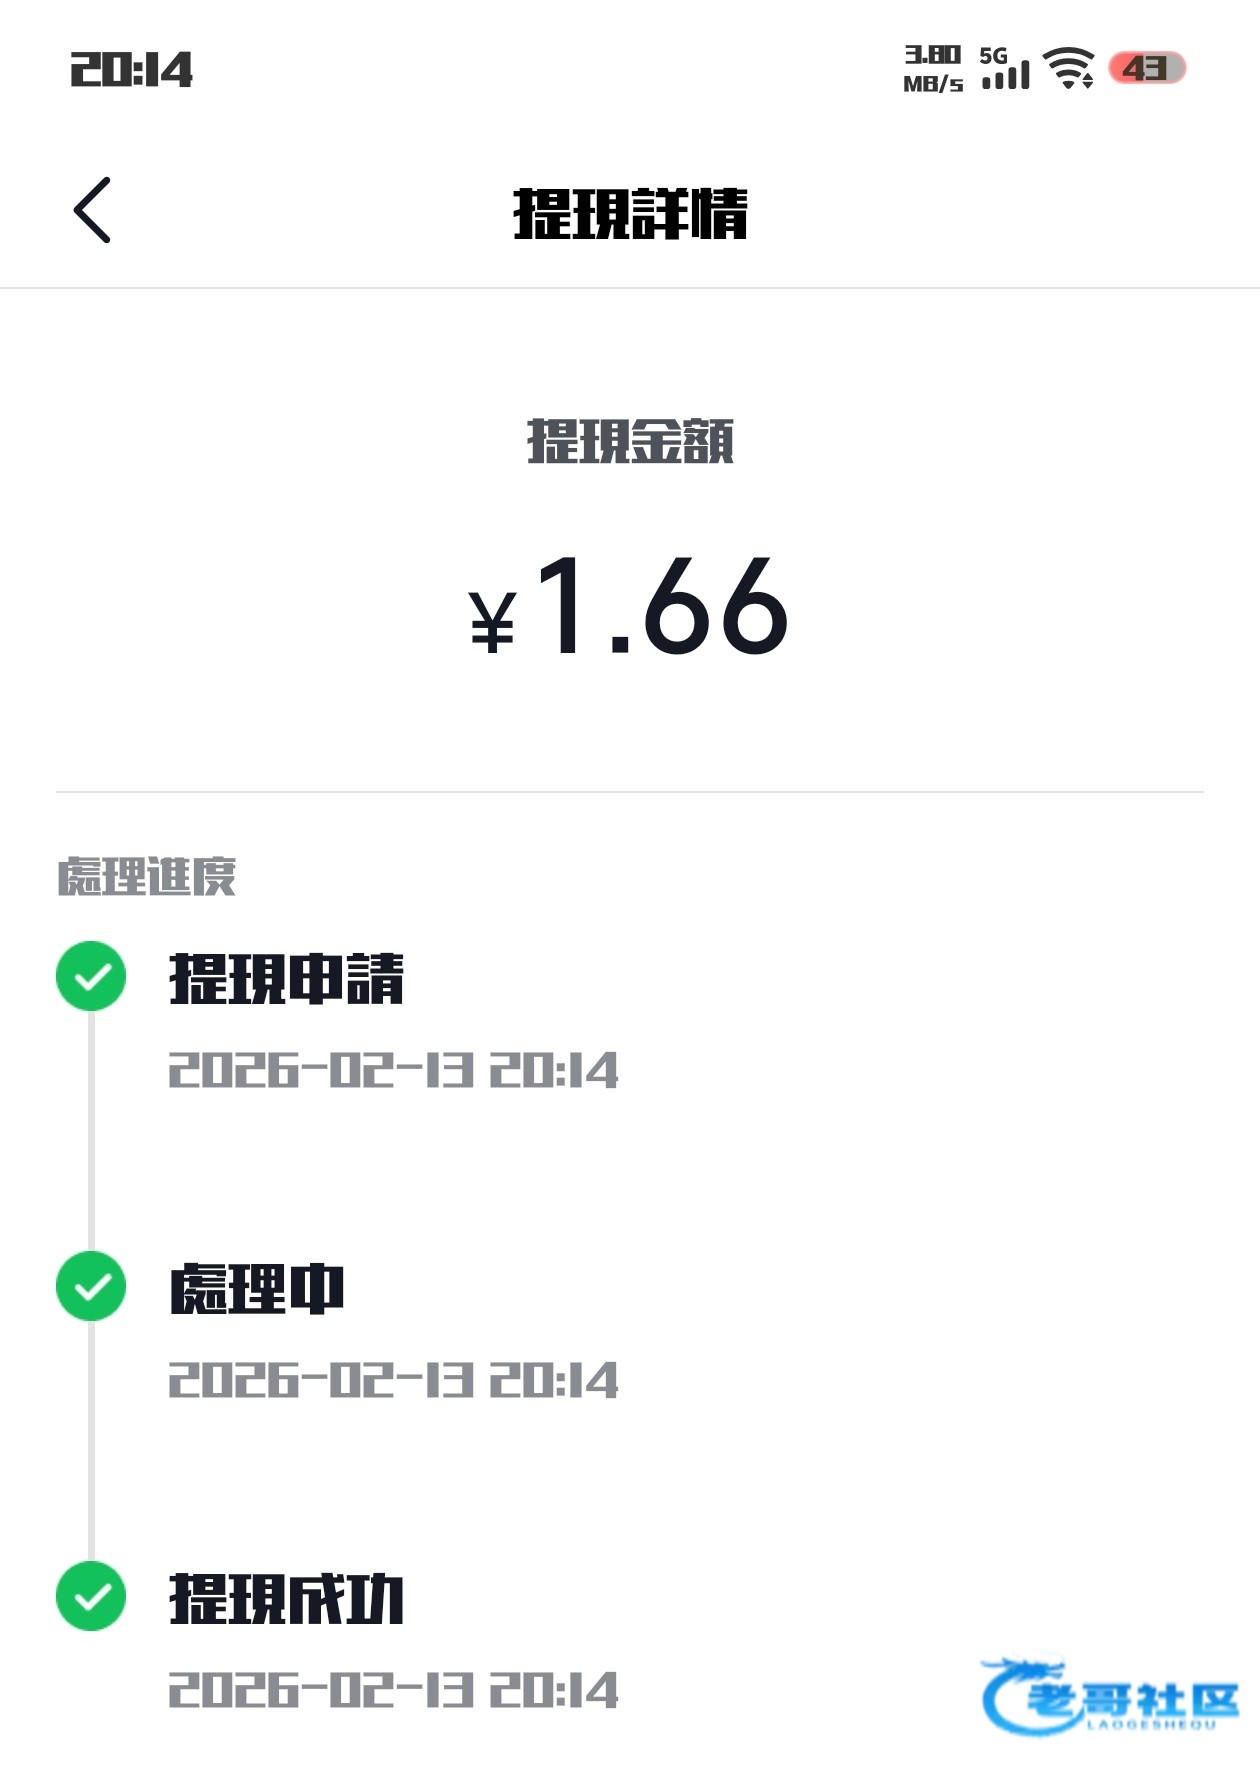Tap the 處理進度 section heading
1260x1769 pixels.
click(x=147, y=877)
